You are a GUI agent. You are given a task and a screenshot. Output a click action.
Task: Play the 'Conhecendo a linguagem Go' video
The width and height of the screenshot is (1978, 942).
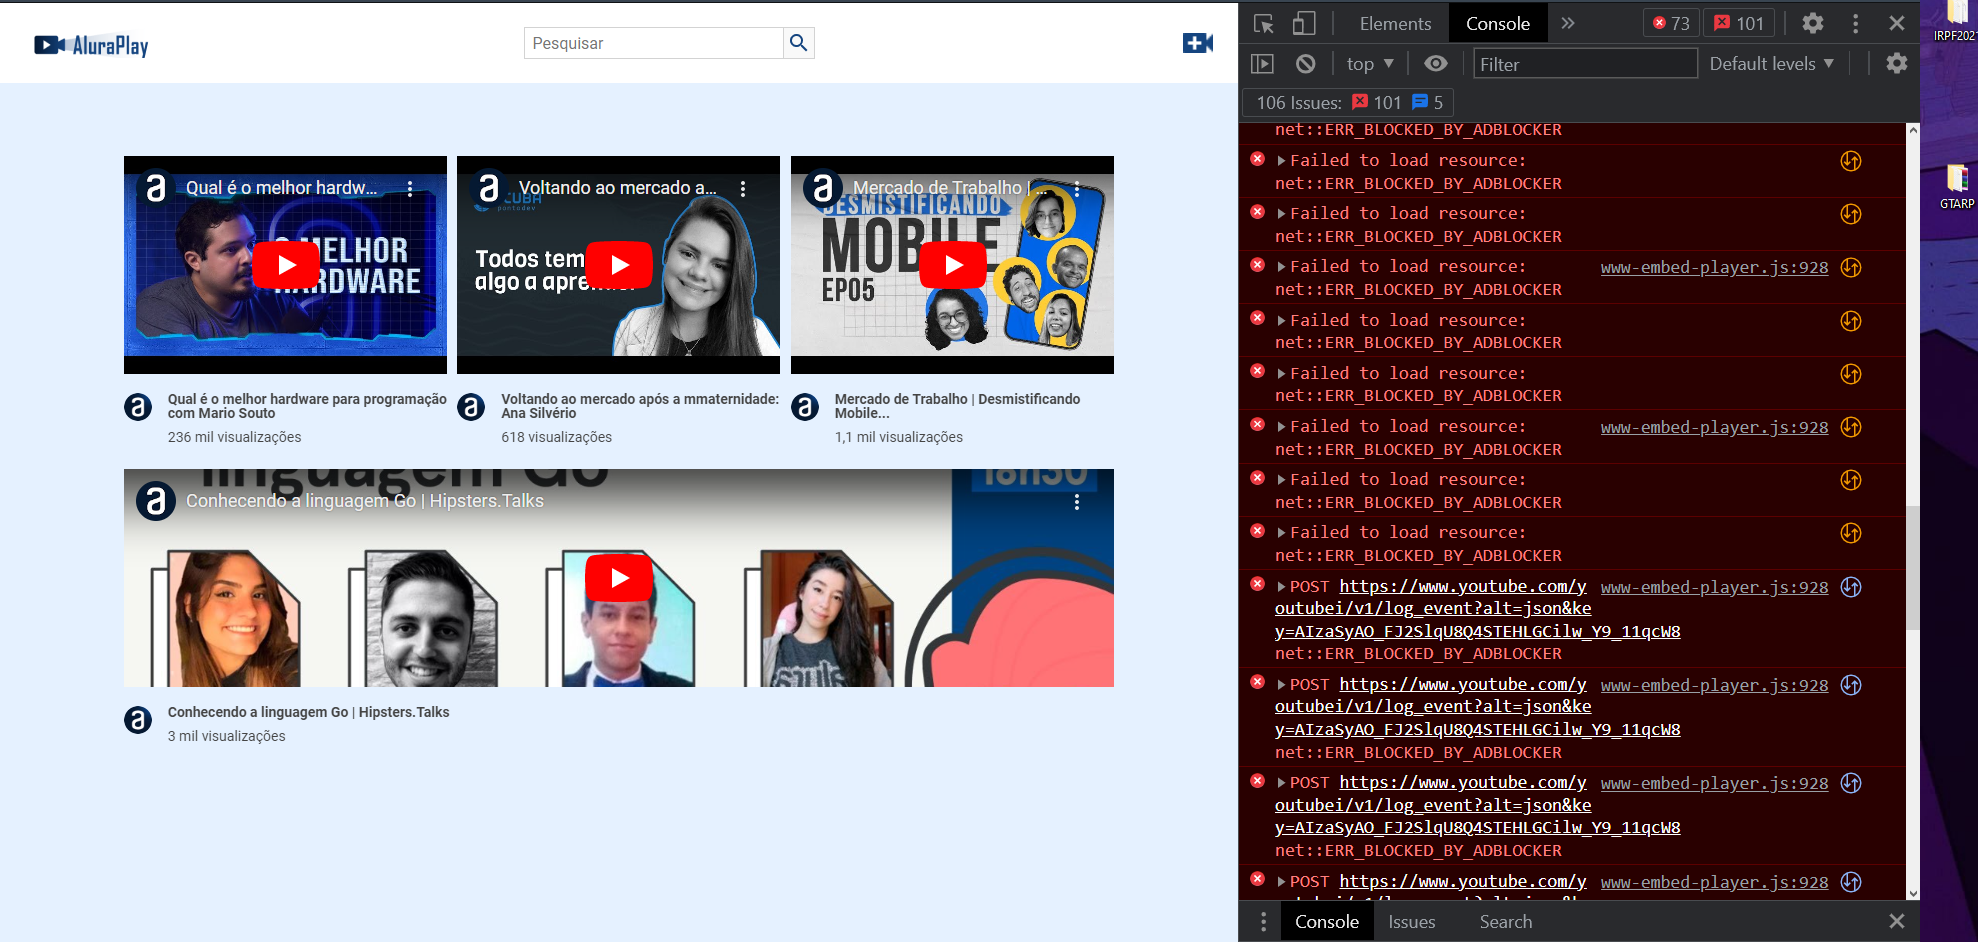(619, 578)
